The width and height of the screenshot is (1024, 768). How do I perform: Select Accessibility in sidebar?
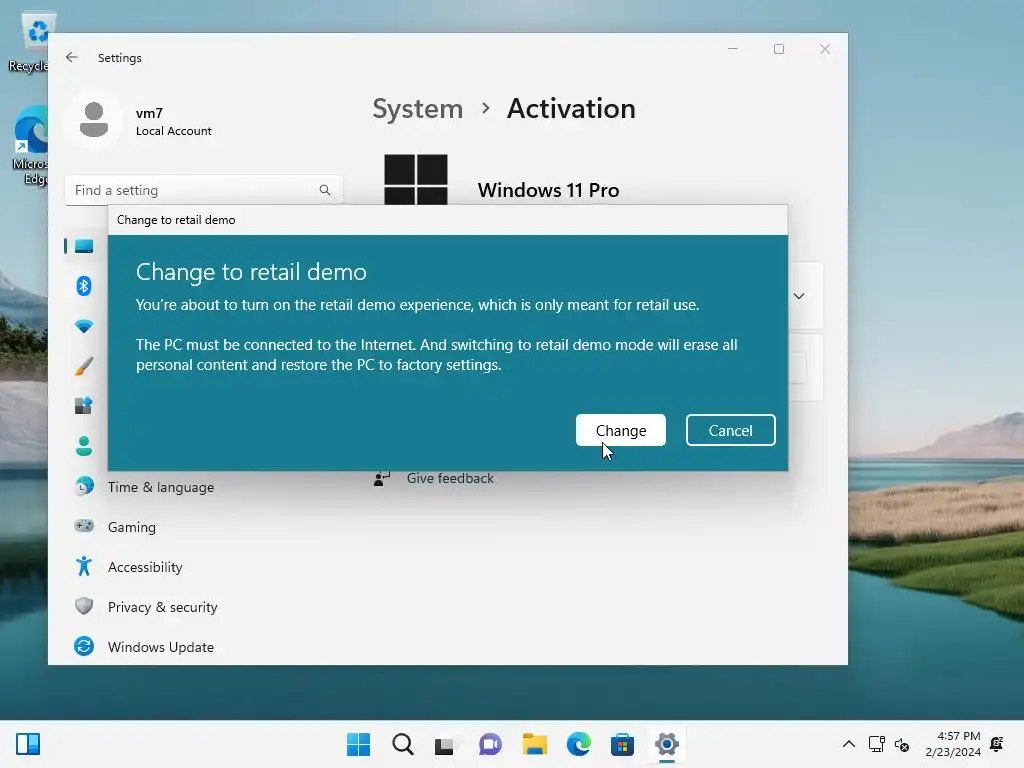tap(144, 567)
